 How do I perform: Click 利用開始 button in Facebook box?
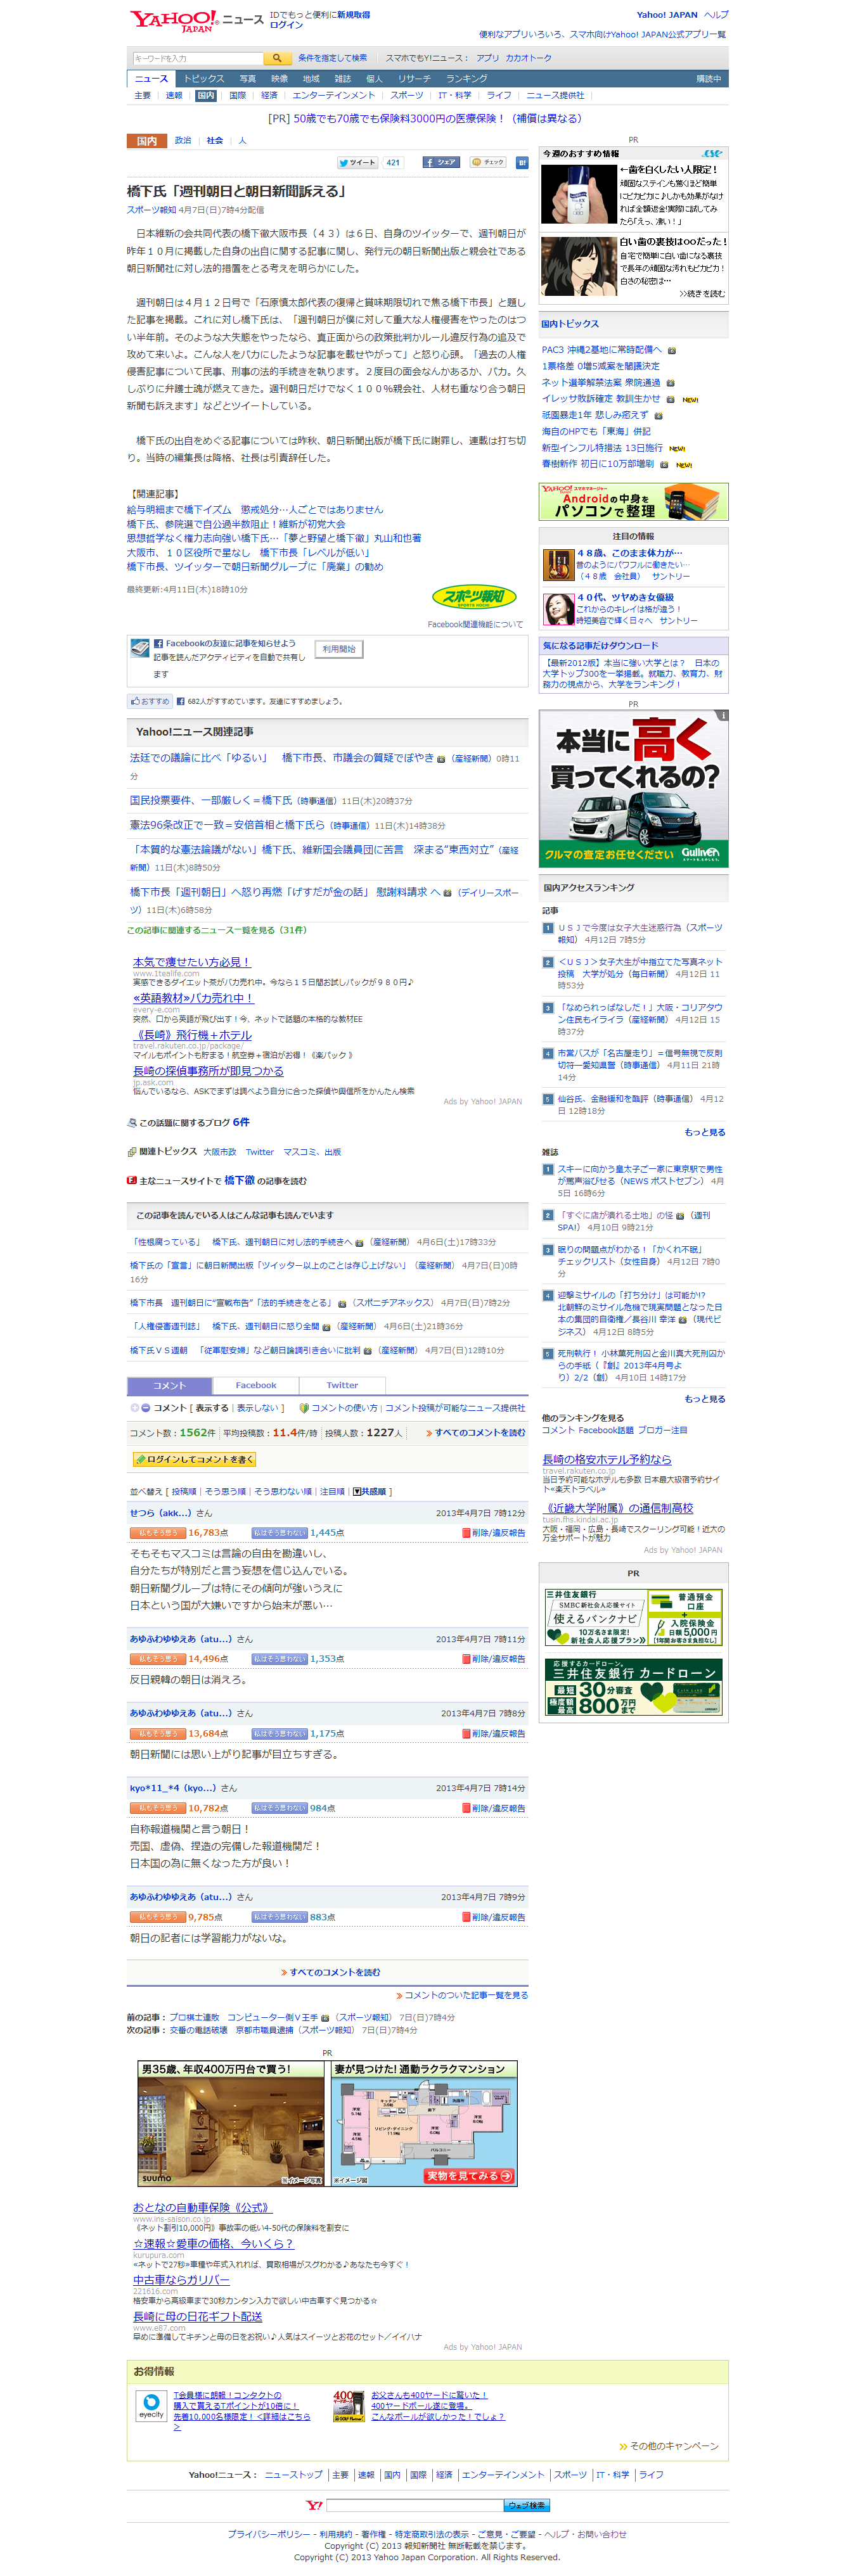coord(339,649)
